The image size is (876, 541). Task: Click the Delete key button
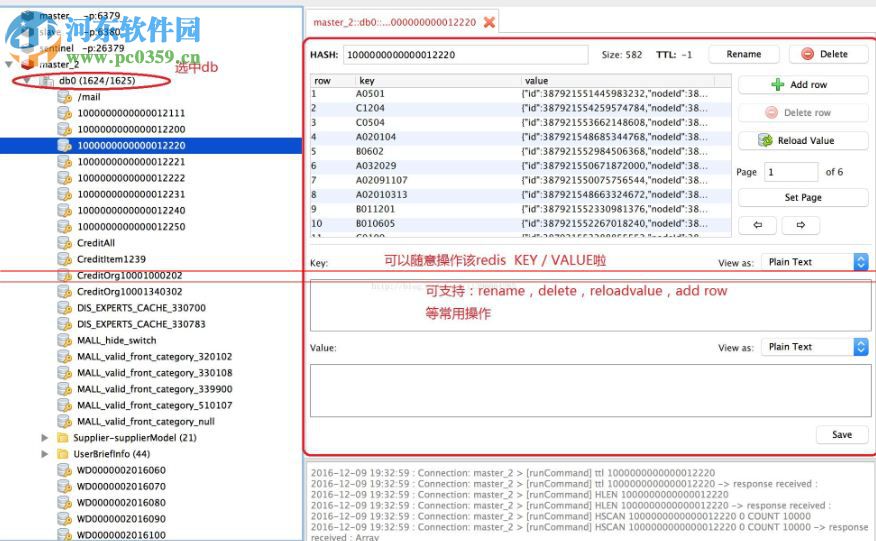click(x=829, y=54)
